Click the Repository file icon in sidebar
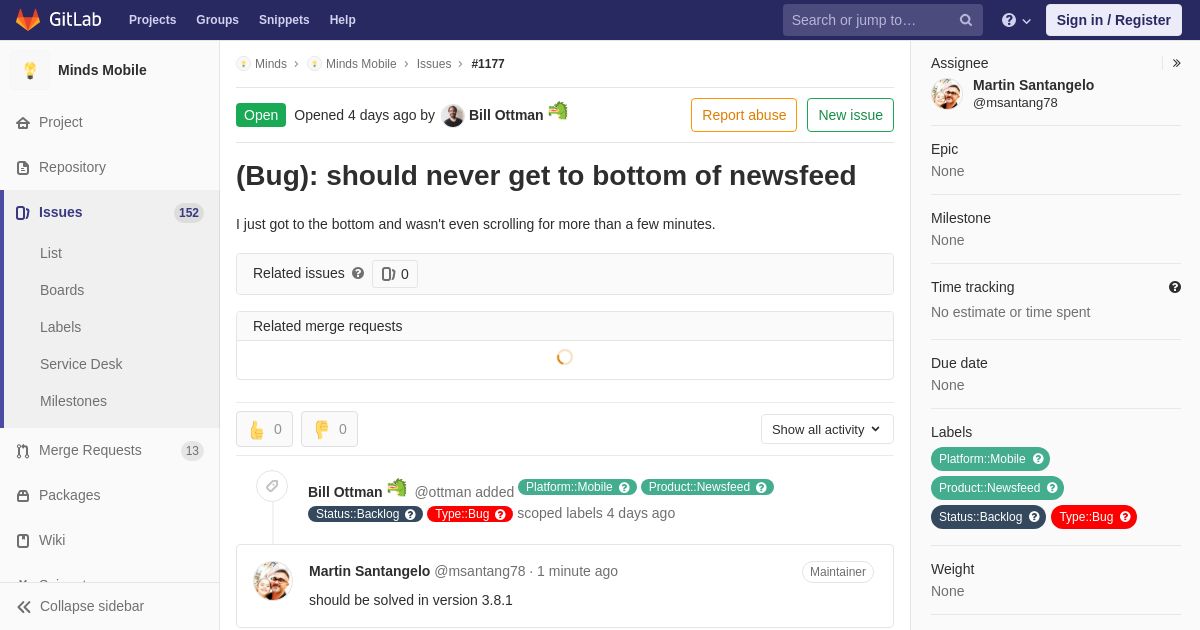Image resolution: width=1200 pixels, height=630 pixels. pos(23,167)
